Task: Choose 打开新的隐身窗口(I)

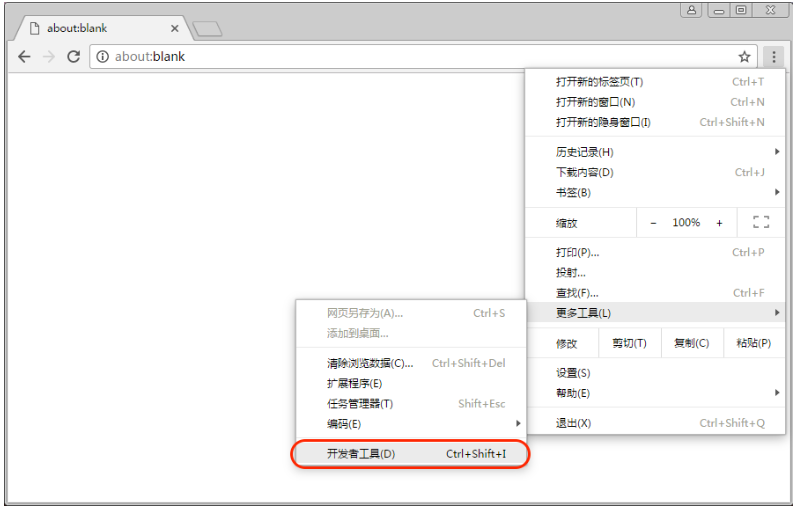Action: (x=655, y=122)
